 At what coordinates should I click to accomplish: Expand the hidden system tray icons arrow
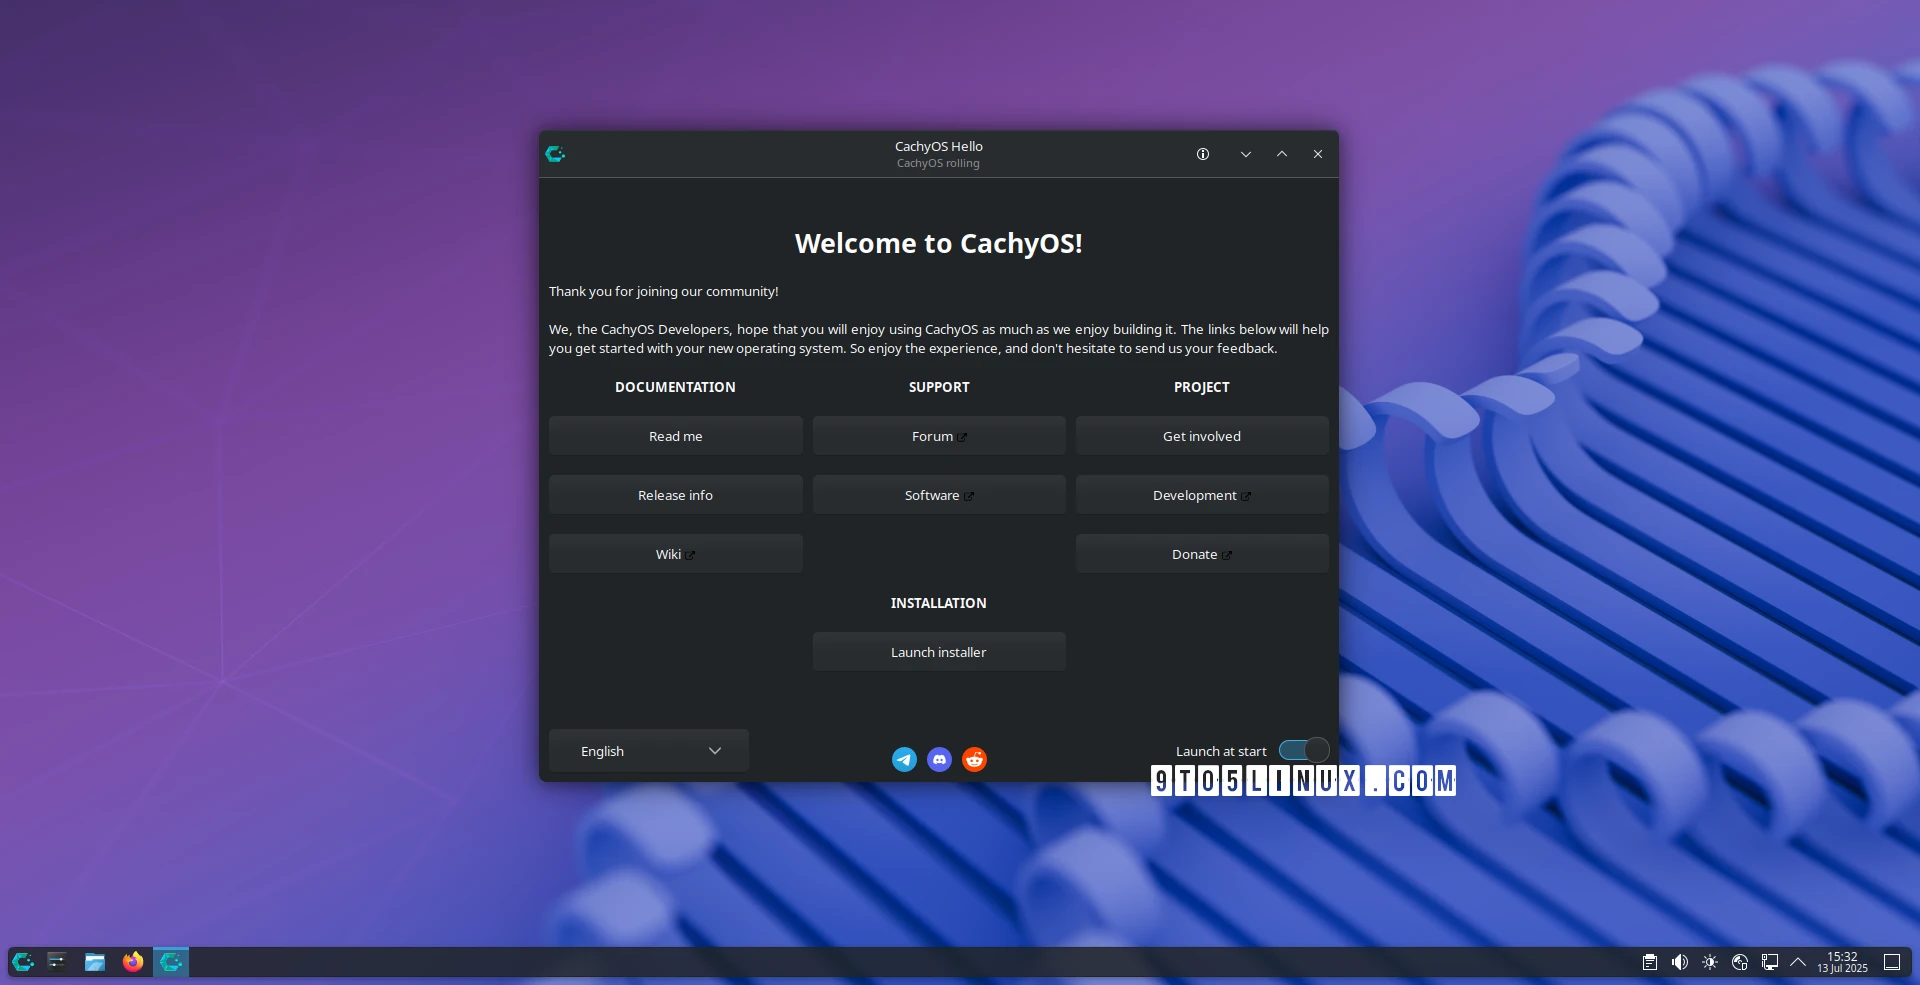1798,962
